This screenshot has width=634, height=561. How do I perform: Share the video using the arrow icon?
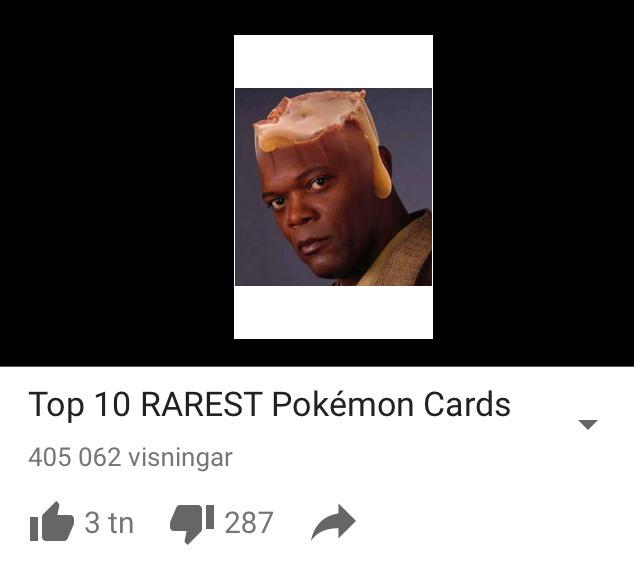(x=334, y=522)
